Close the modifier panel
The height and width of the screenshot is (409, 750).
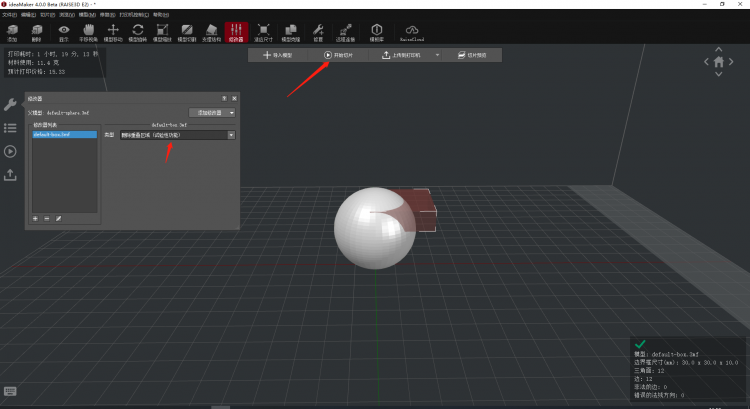point(234,98)
